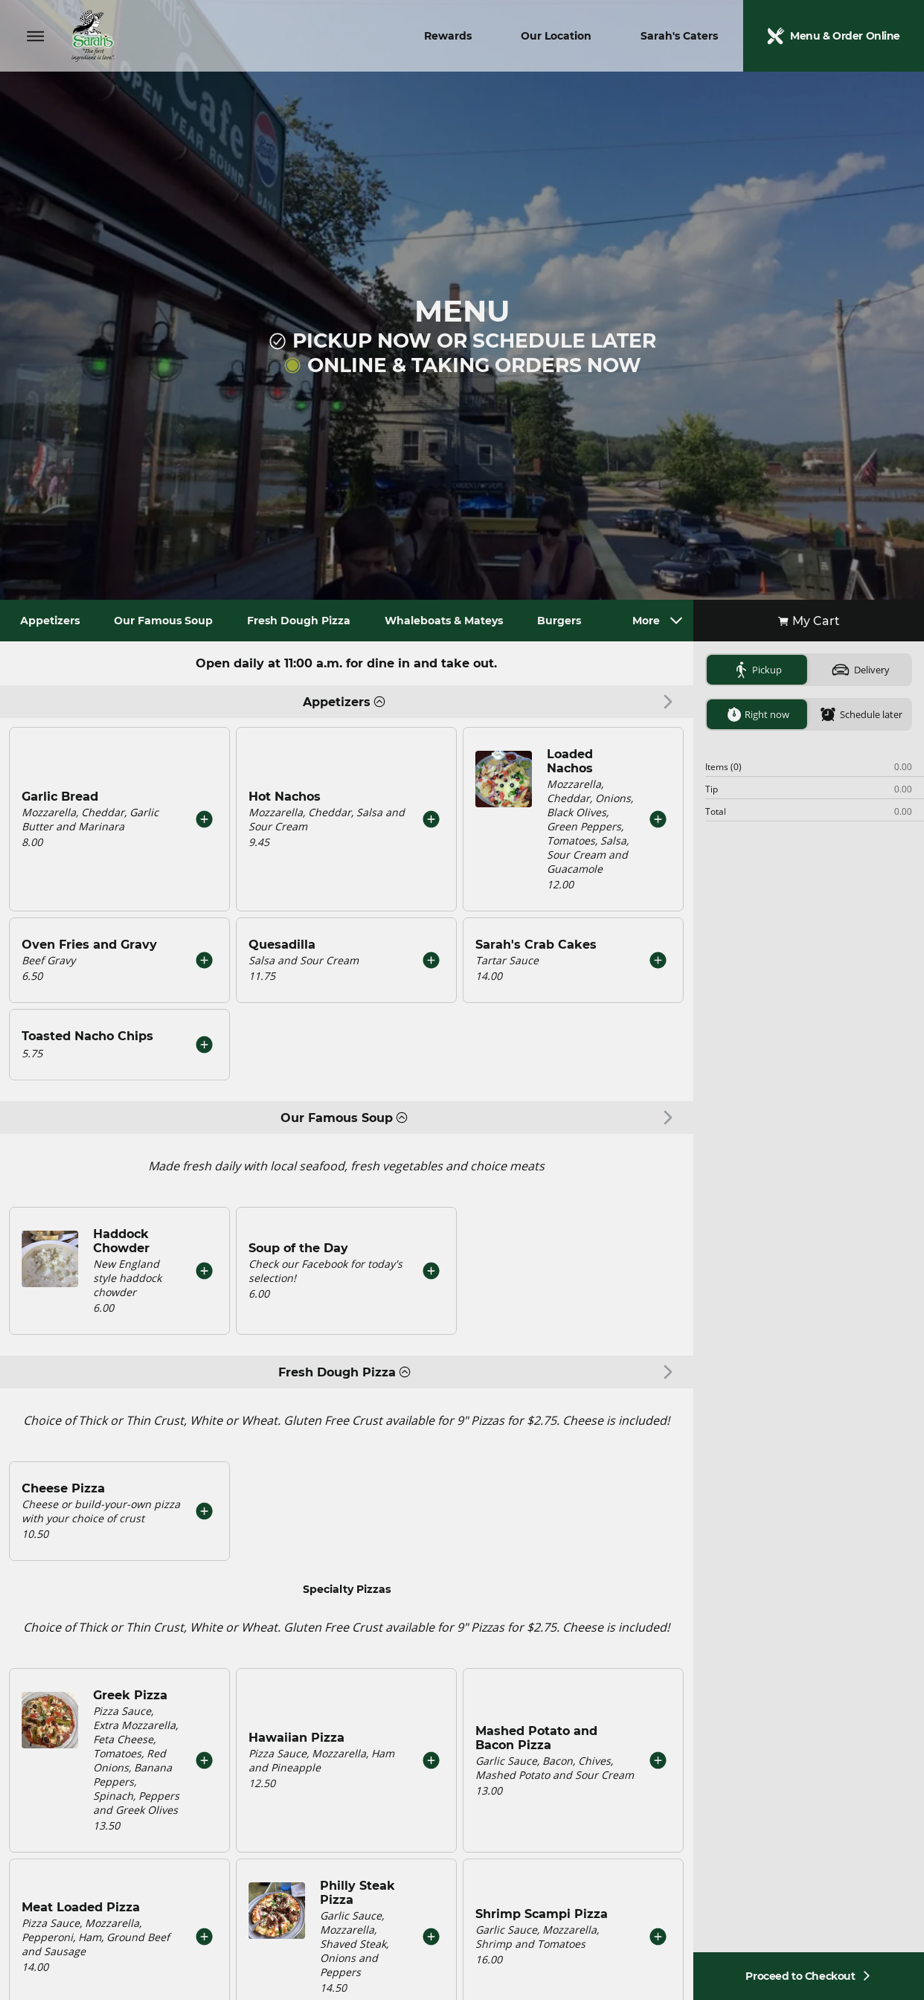Viewport: 924px width, 2000px height.
Task: Click the Total row in cart
Action: click(x=808, y=811)
